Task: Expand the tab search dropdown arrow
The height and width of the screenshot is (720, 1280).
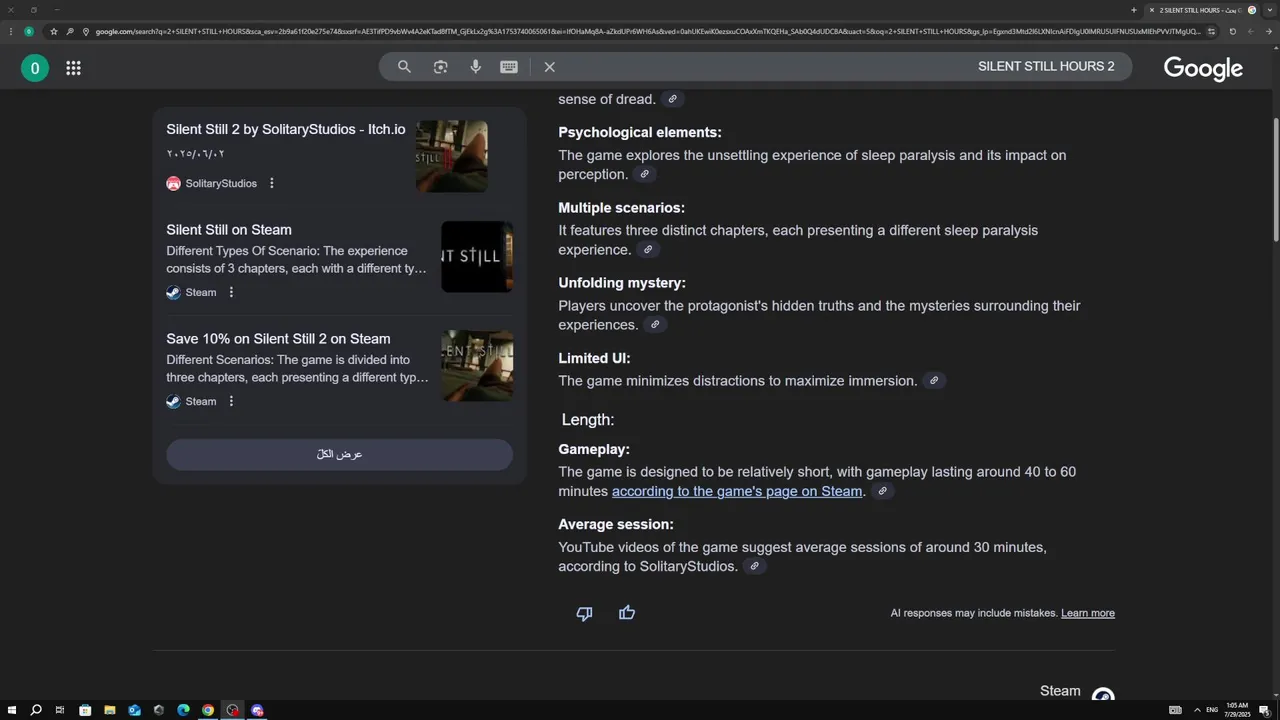Action: pyautogui.click(x=1269, y=10)
